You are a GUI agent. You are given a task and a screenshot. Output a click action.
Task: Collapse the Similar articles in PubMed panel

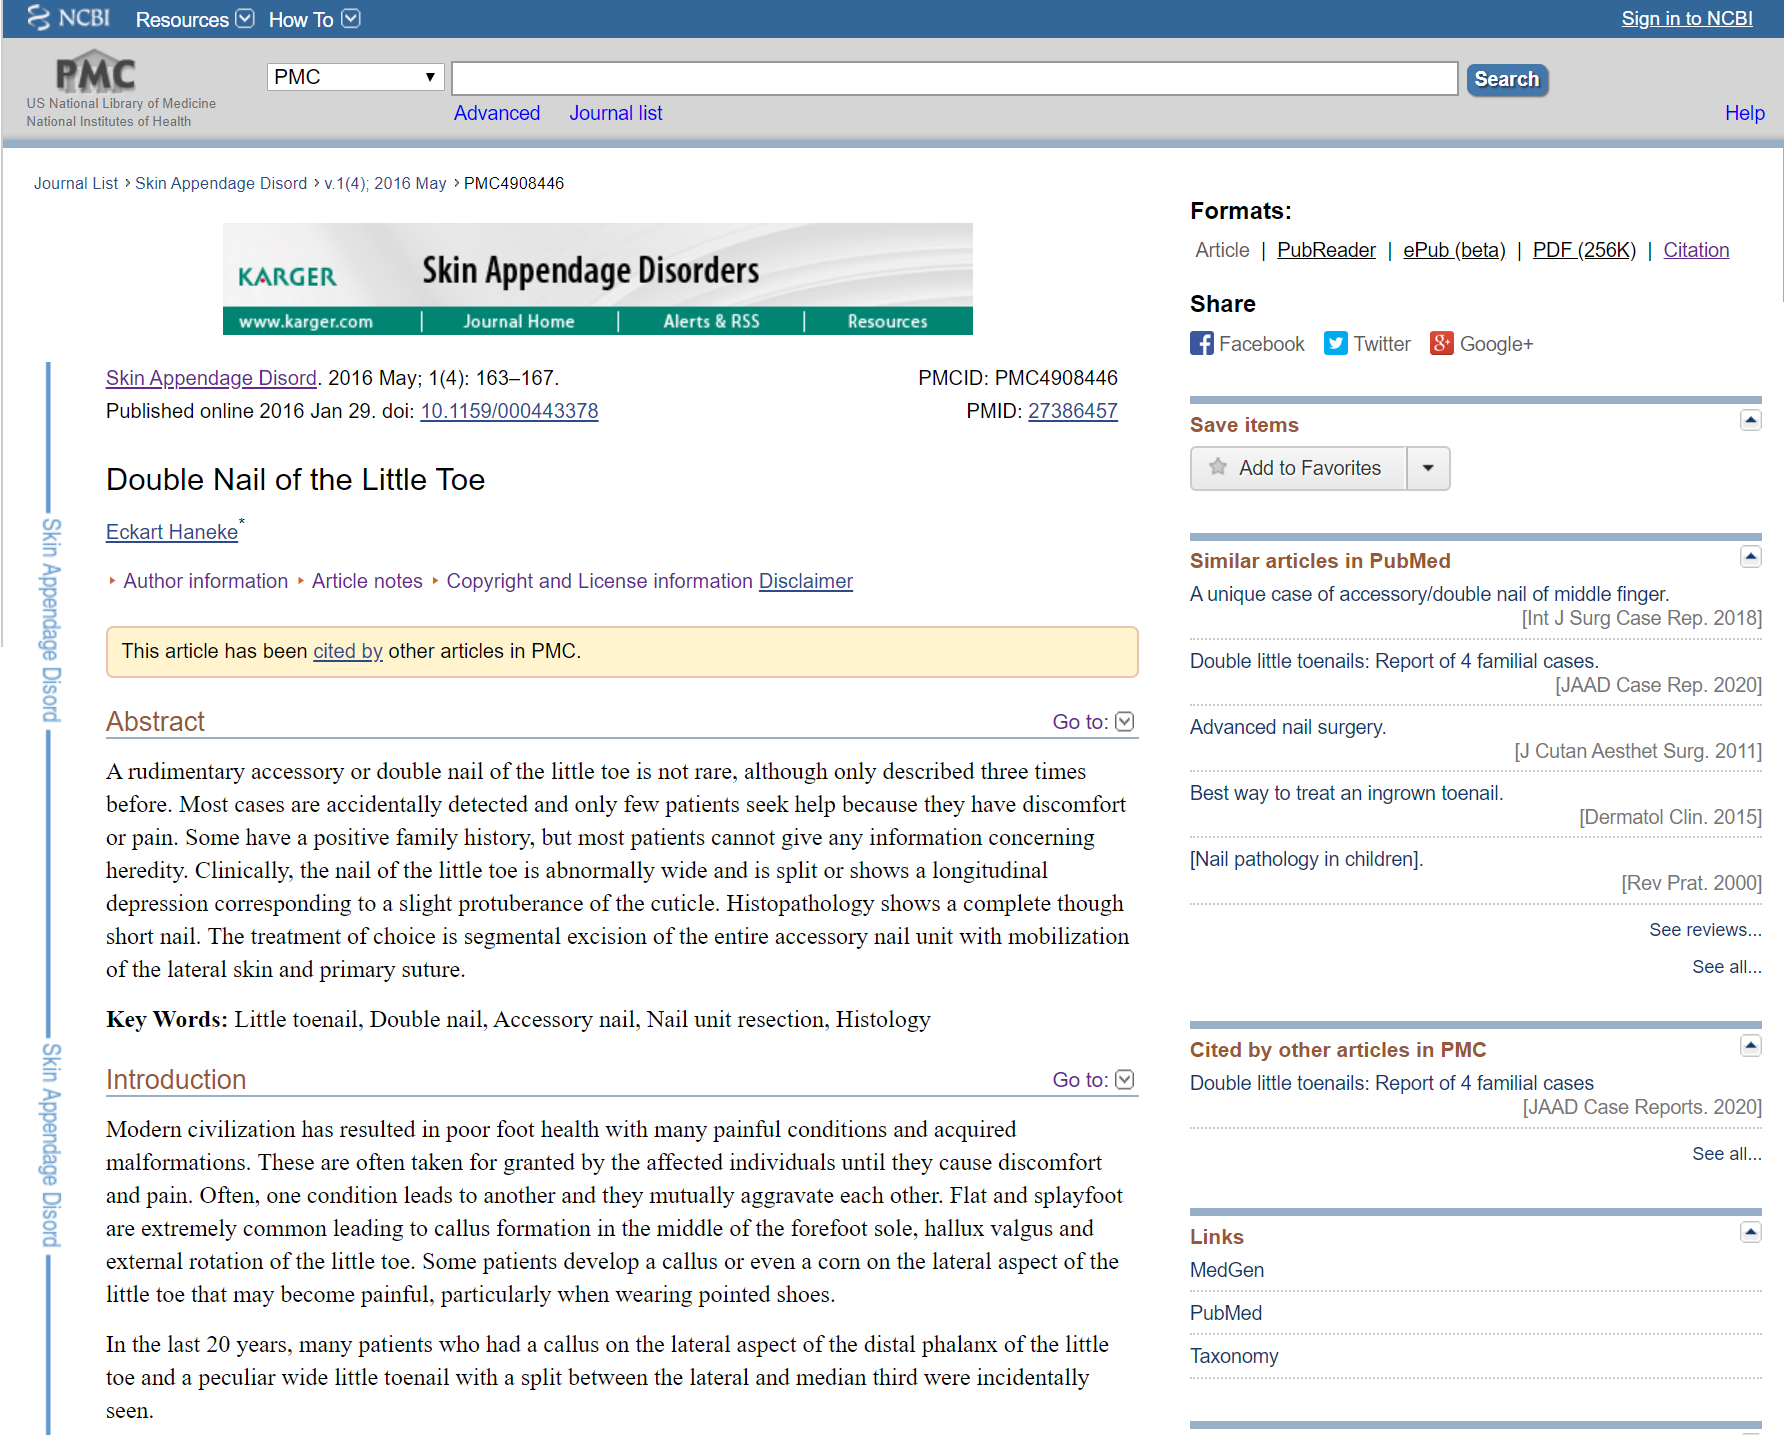(x=1750, y=557)
